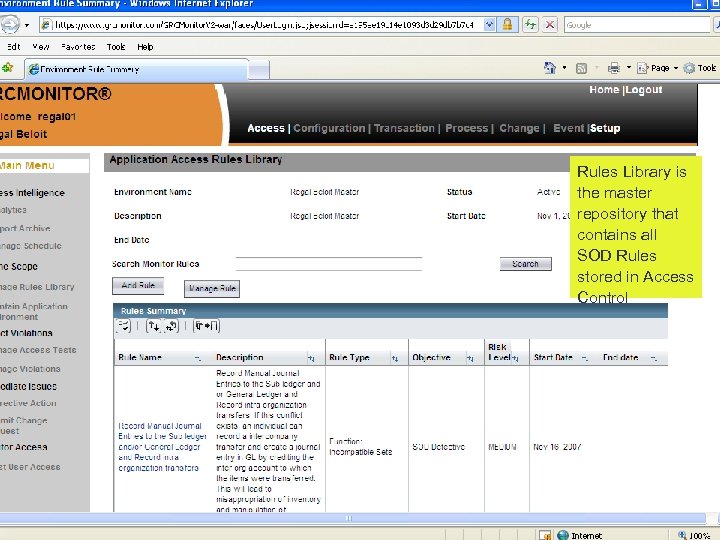The height and width of the screenshot is (540, 720).
Task: Open a new blank browser tab
Action: tap(259, 70)
